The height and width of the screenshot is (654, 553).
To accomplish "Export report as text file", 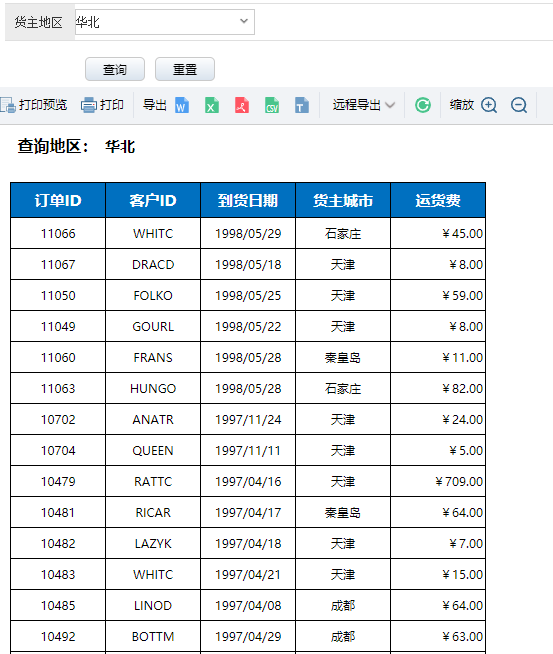I will pyautogui.click(x=302, y=105).
